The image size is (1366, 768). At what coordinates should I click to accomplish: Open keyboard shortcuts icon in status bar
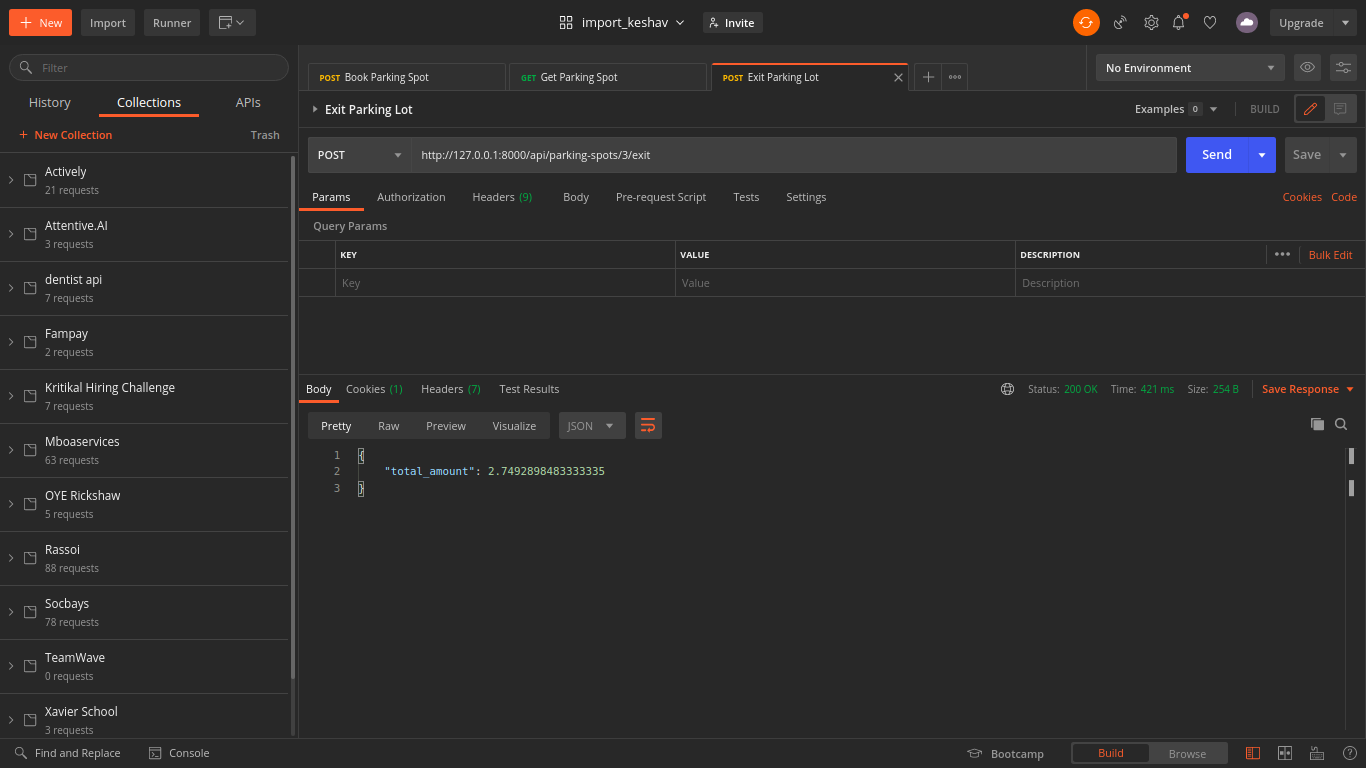(1316, 753)
